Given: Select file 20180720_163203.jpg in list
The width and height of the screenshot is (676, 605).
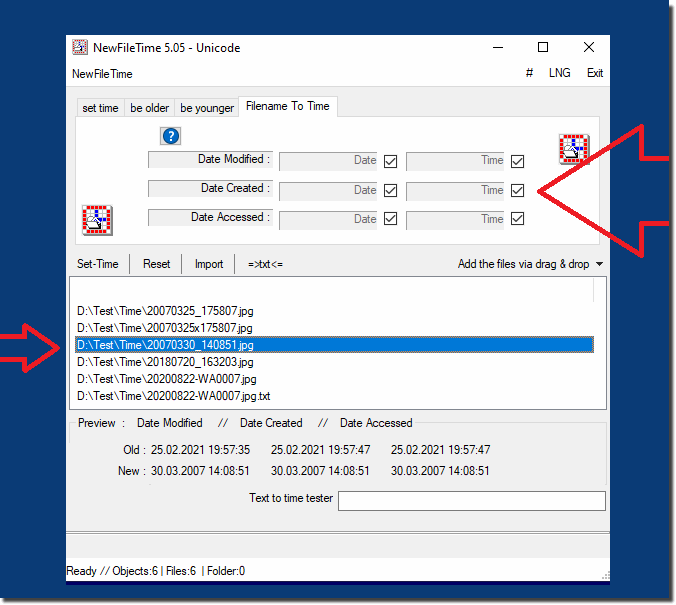Looking at the screenshot, I should [335, 362].
